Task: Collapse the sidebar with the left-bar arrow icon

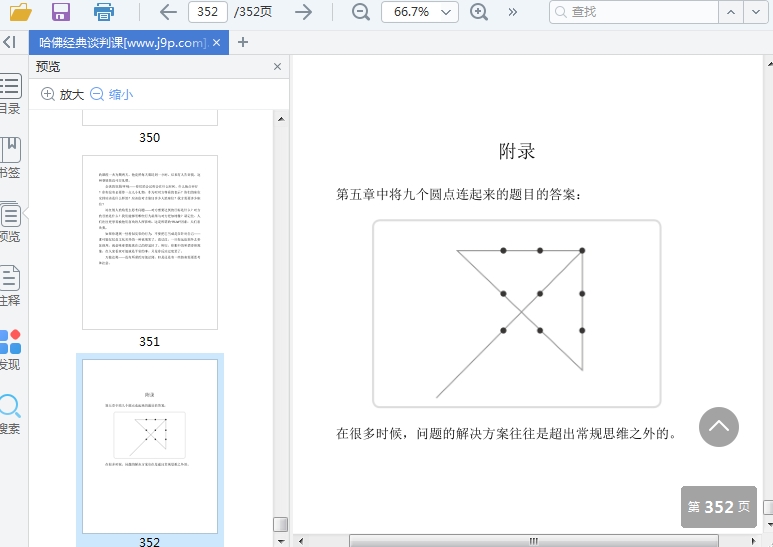Action: (10, 42)
